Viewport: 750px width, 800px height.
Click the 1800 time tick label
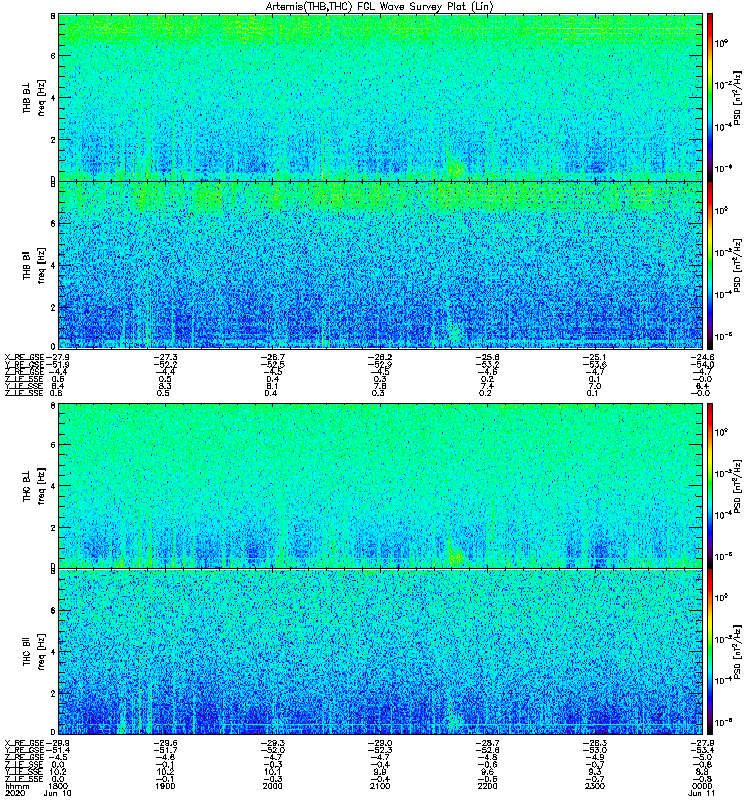point(58,786)
